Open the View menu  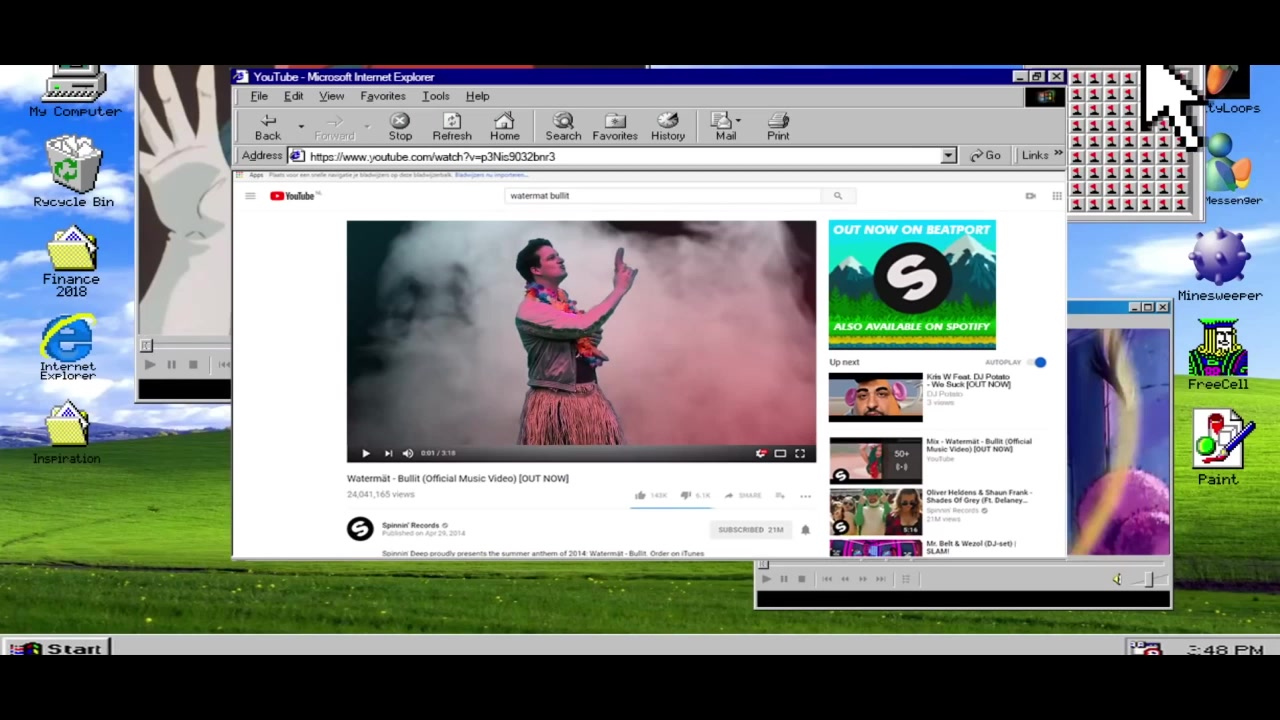331,96
